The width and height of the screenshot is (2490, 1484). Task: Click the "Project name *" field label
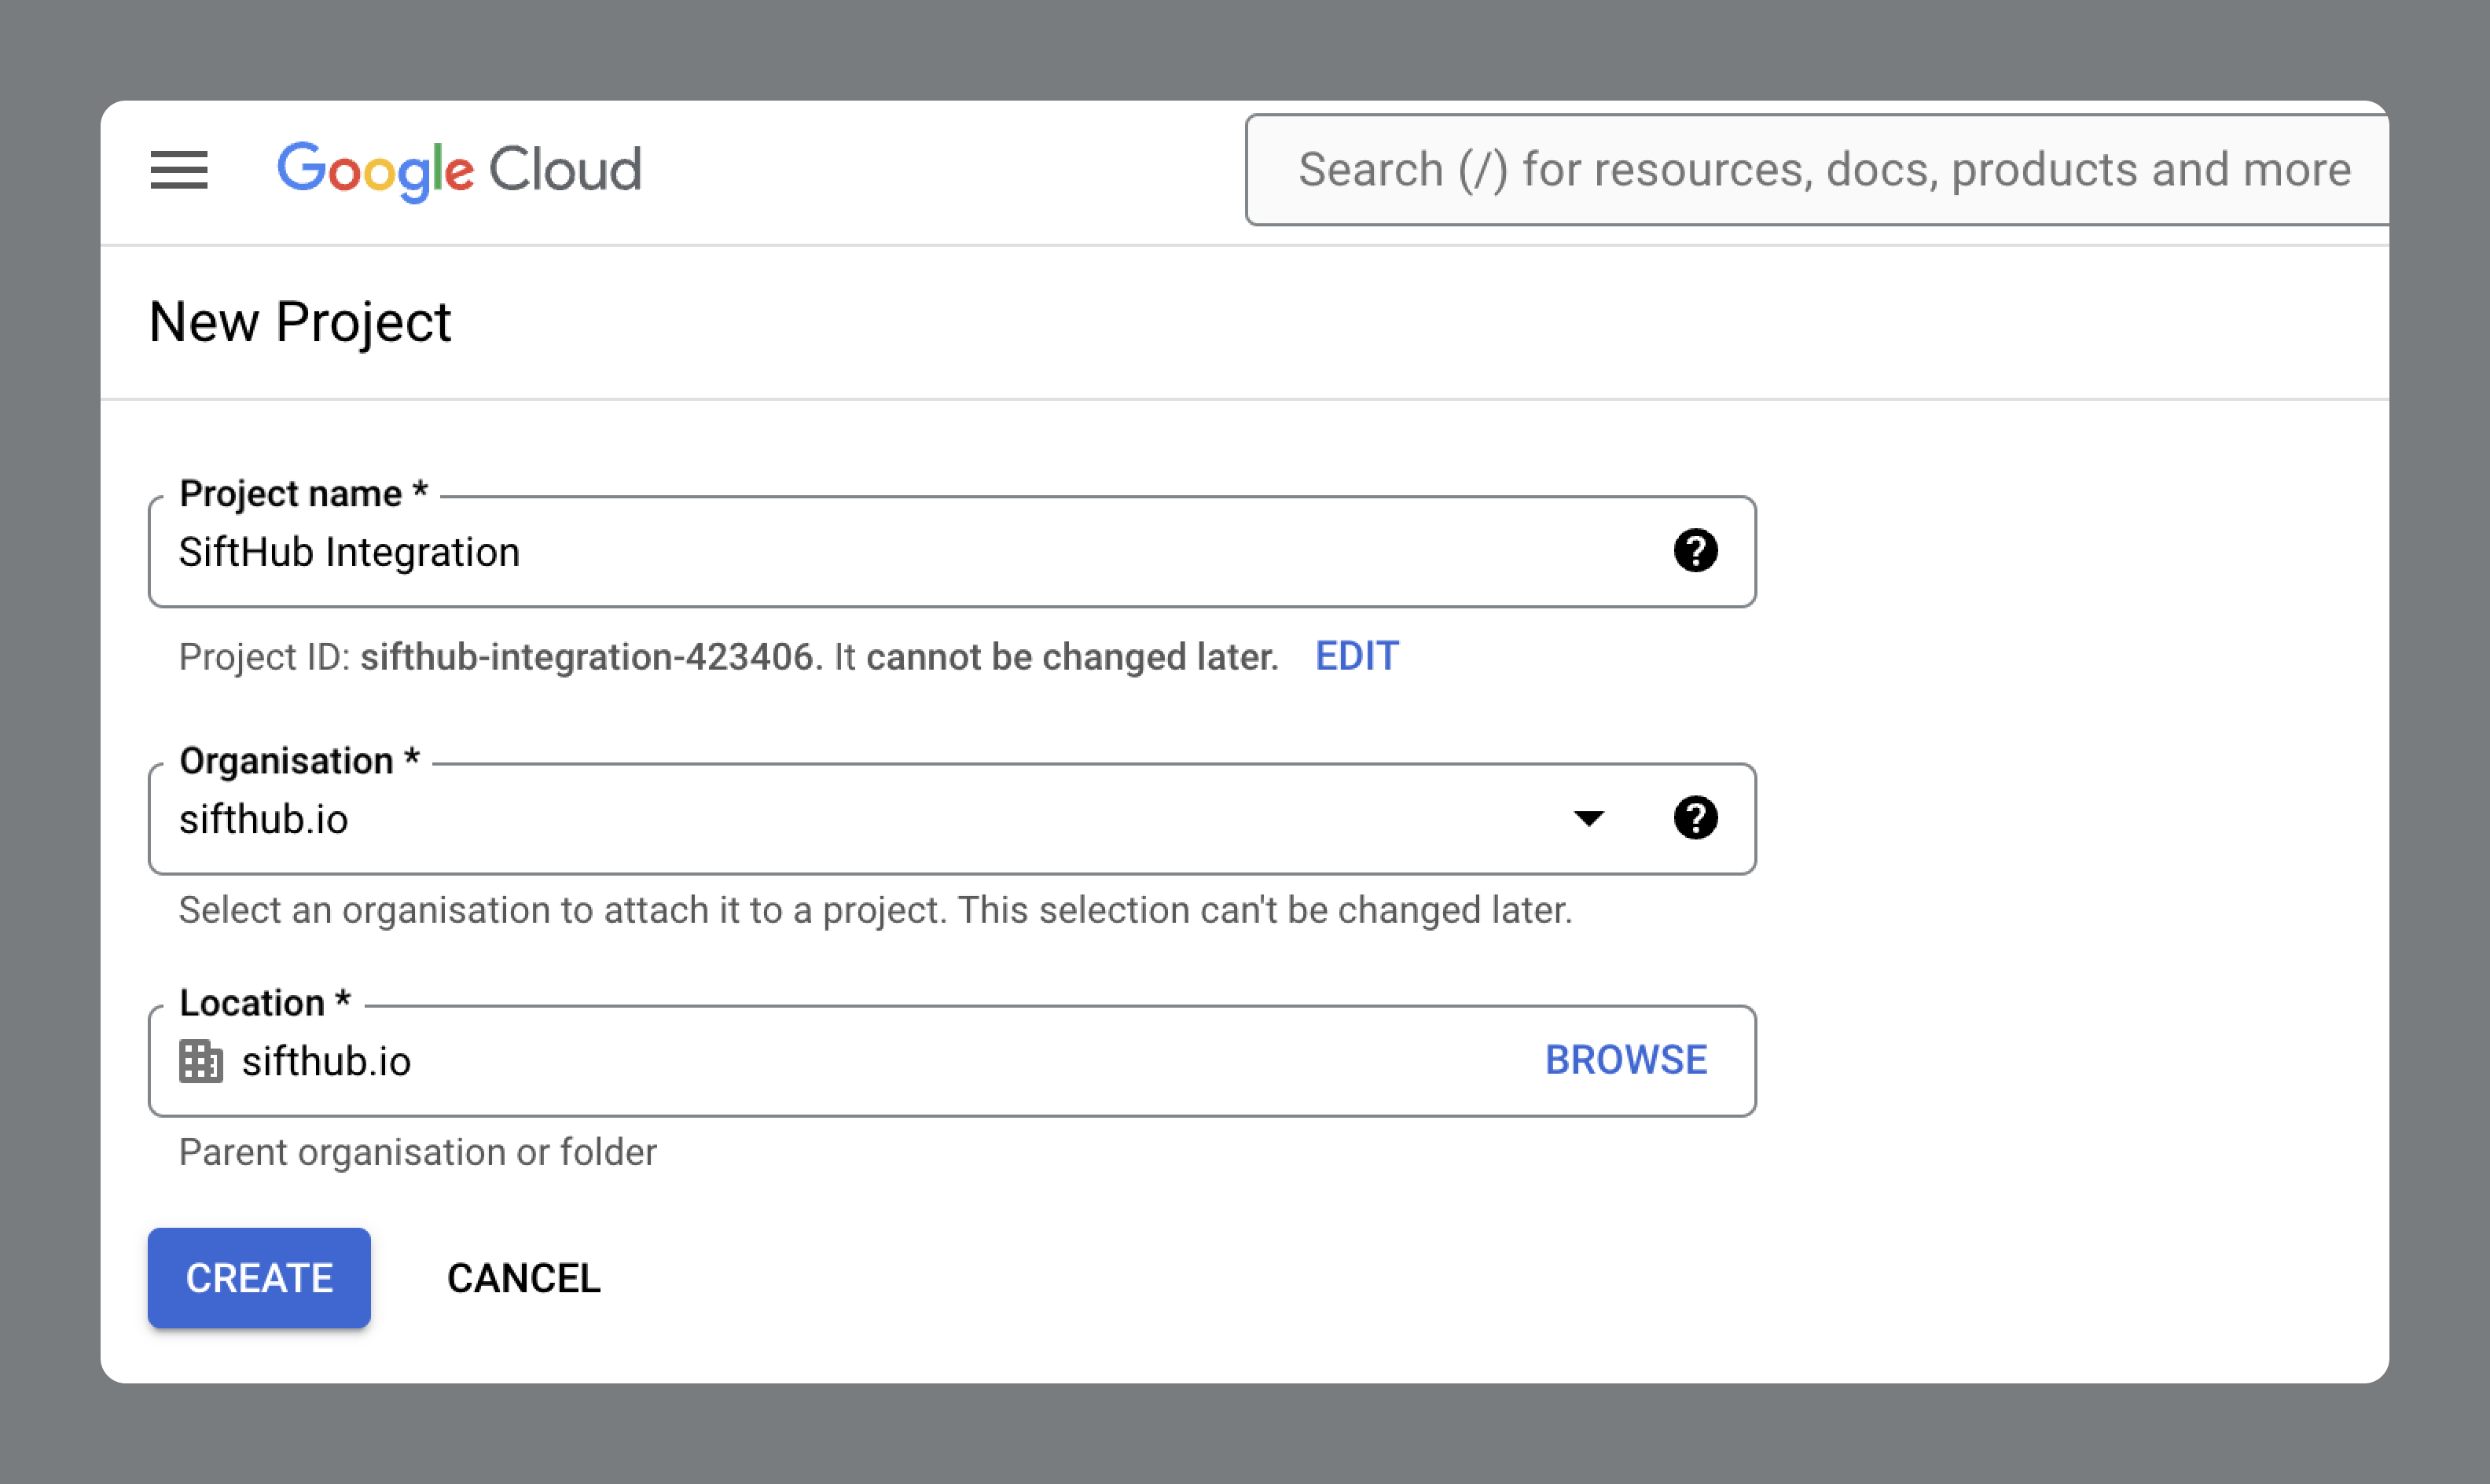[303, 494]
